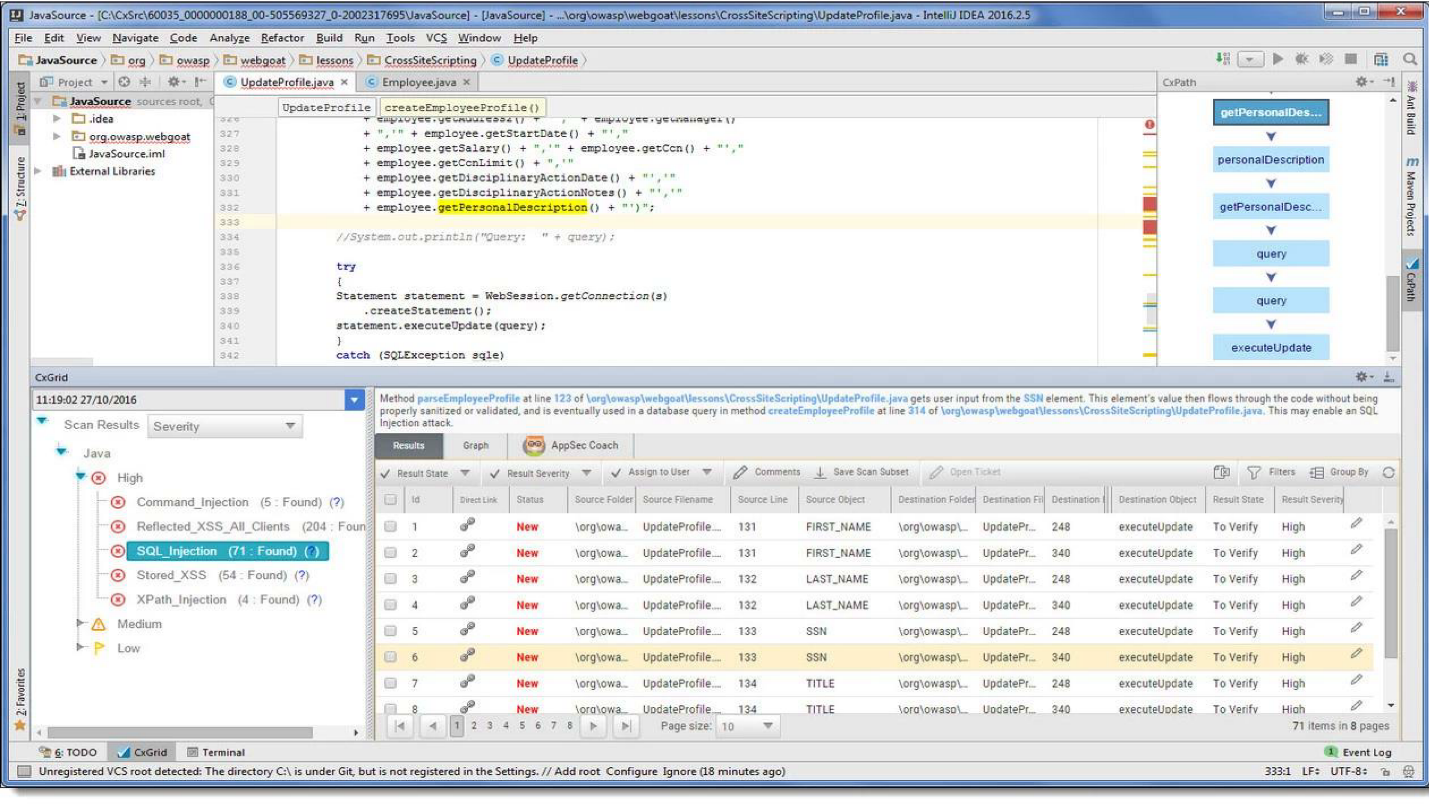Click the Direct Link icon in row 1
Screen dimensions: 1429x804
467,526
